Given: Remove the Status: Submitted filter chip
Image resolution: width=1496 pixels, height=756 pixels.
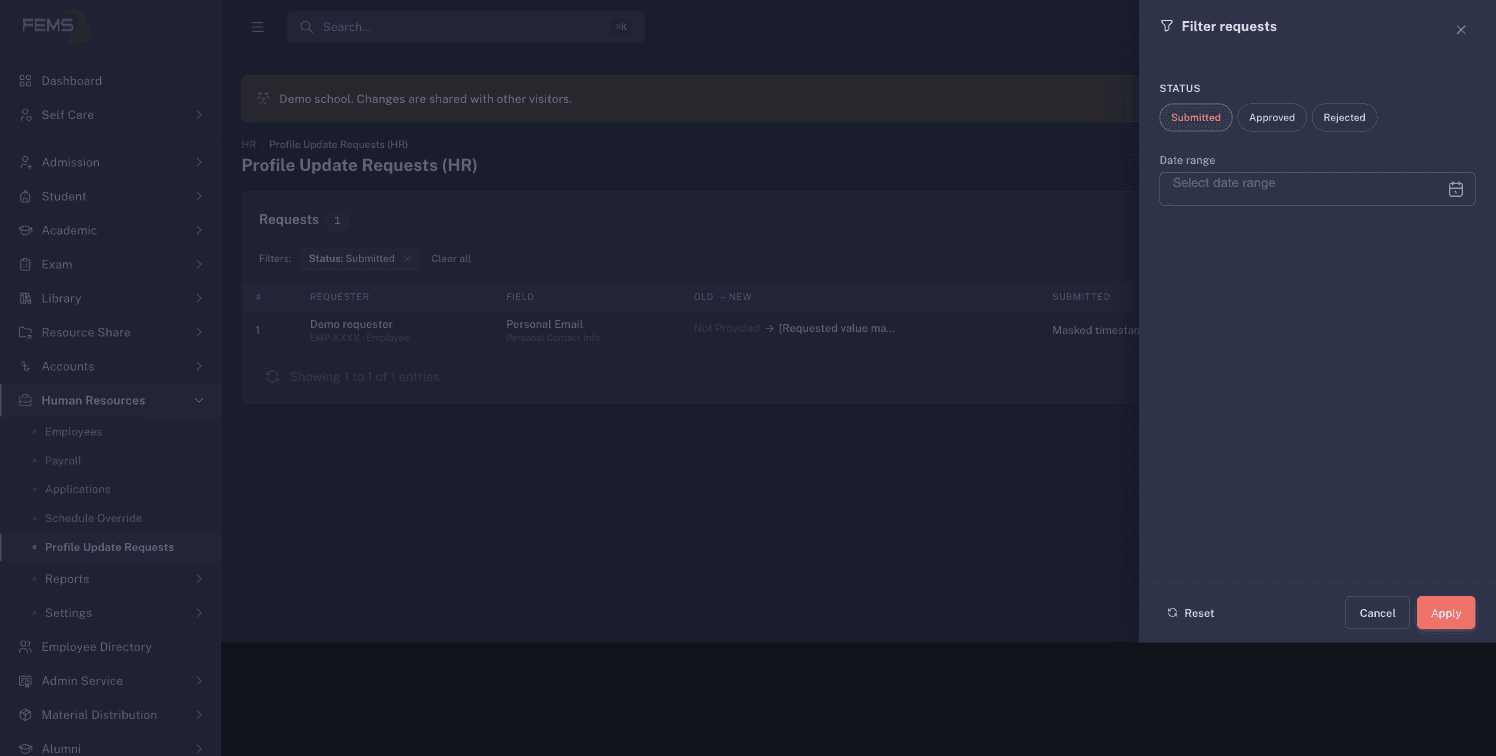Looking at the screenshot, I should click(407, 259).
